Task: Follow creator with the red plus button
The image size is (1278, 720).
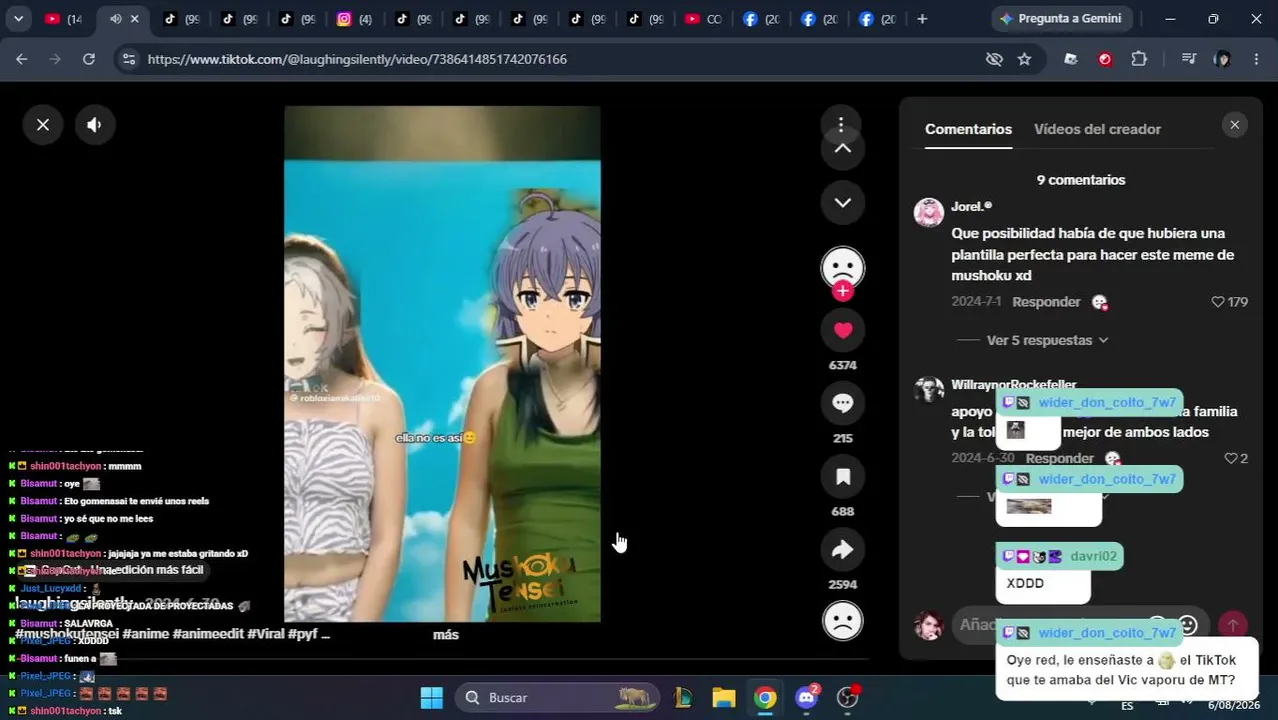Action: pos(843,291)
